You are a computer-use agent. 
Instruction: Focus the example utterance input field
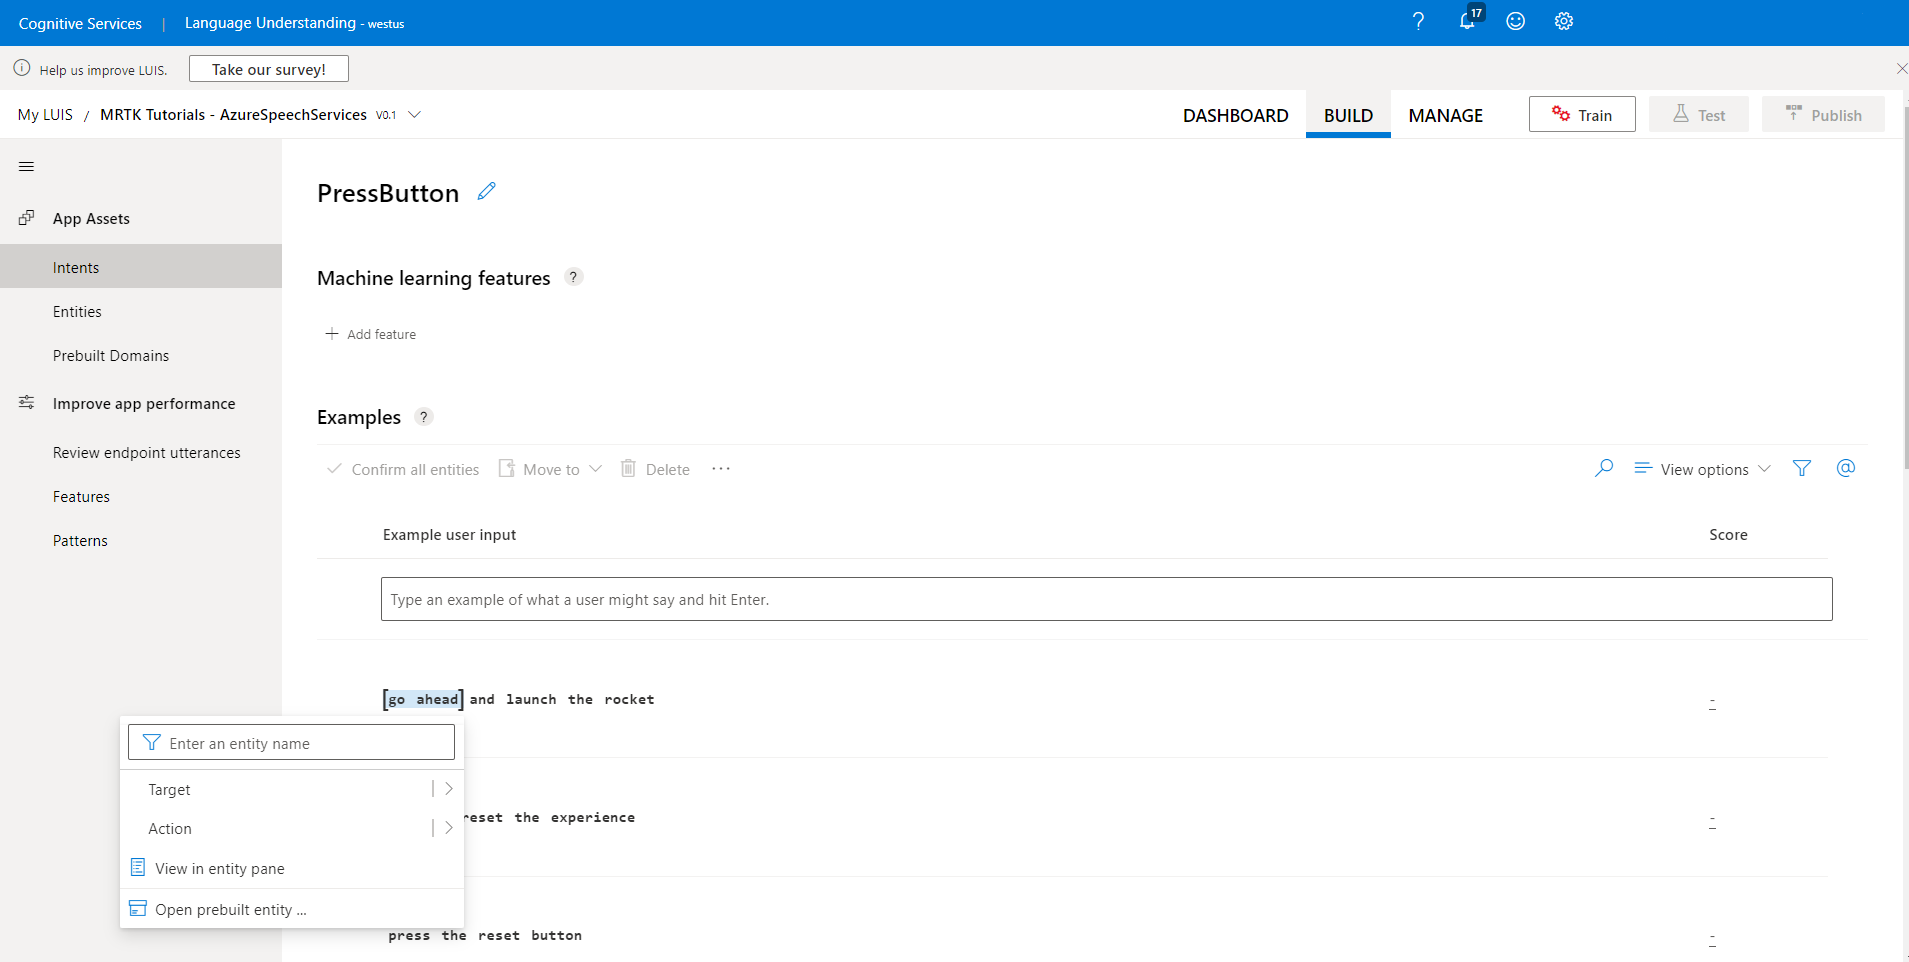1106,599
